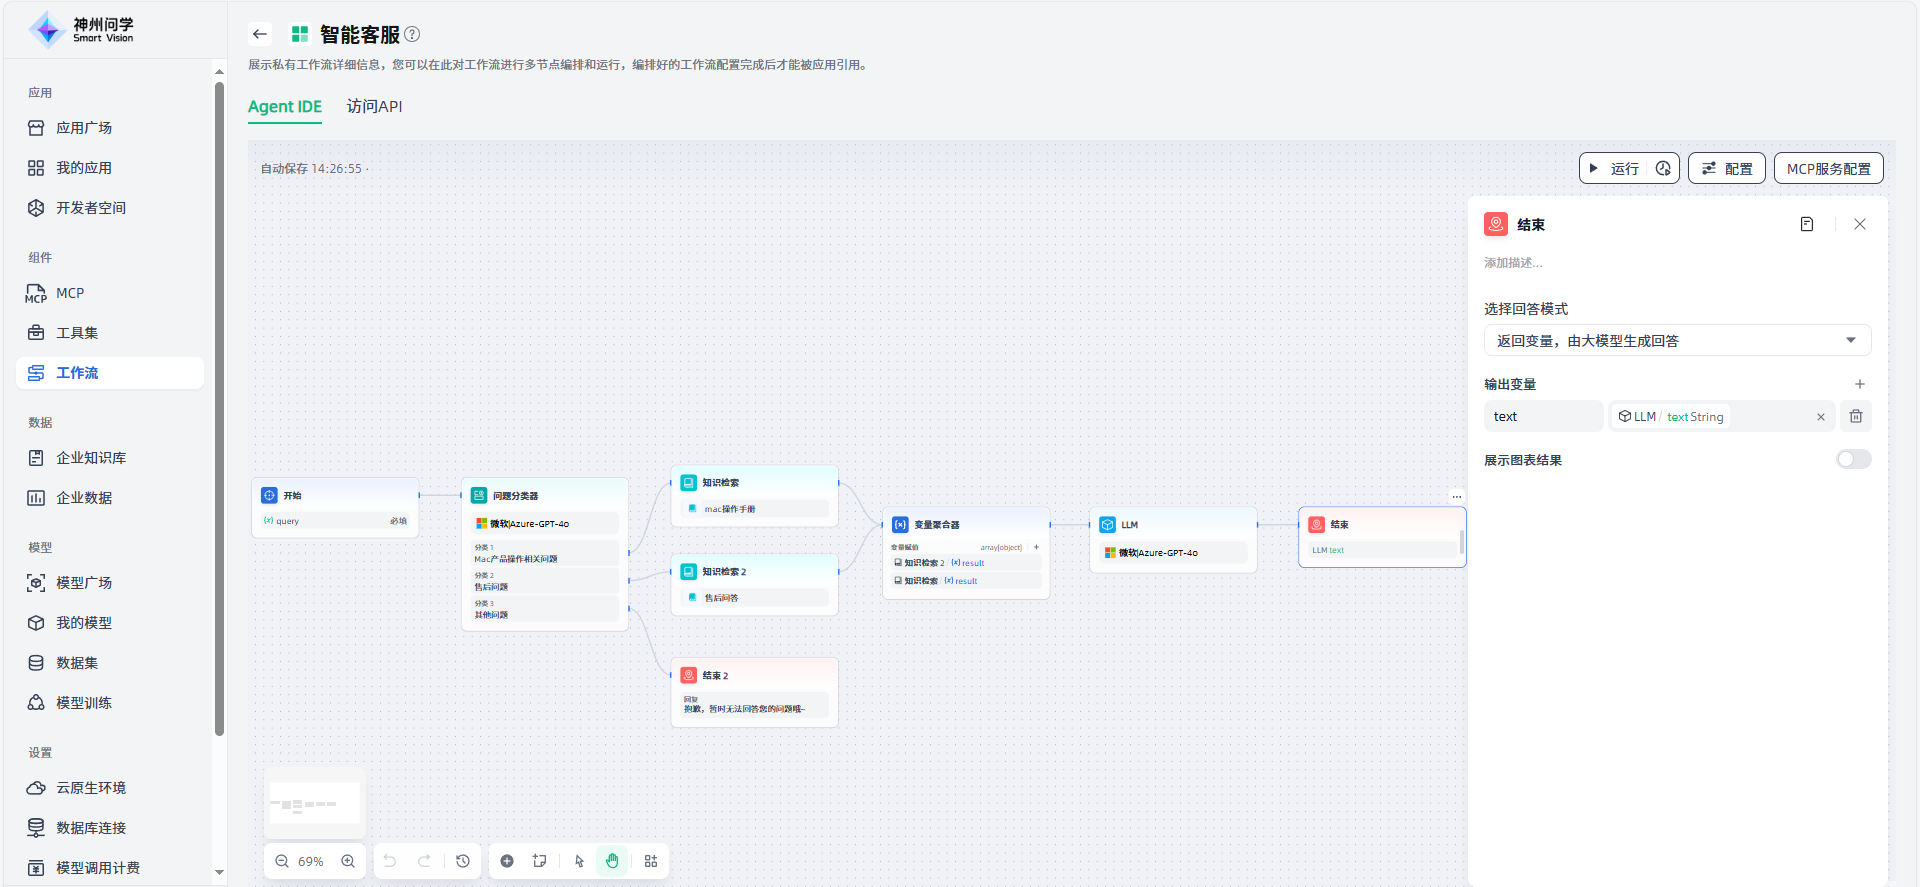1920x887 pixels.
Task: Activate the hand pan mode tool
Action: pos(612,861)
